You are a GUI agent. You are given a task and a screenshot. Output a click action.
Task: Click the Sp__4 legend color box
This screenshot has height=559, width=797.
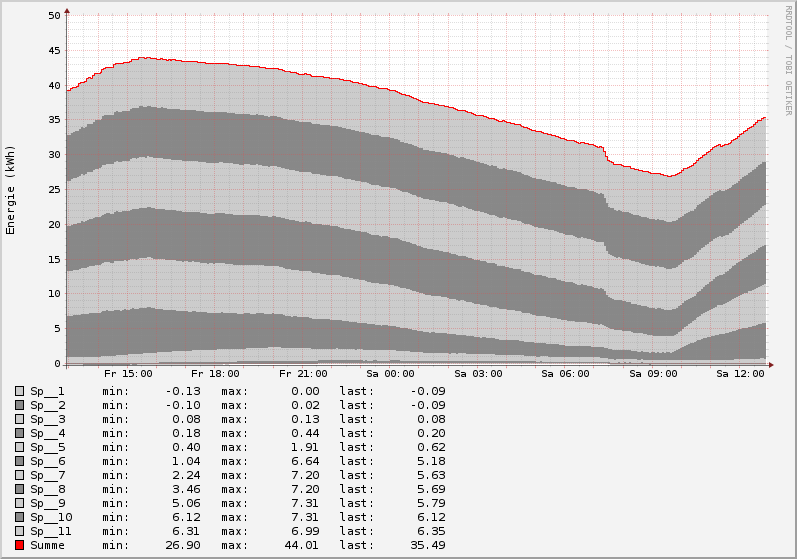[x=20, y=433]
